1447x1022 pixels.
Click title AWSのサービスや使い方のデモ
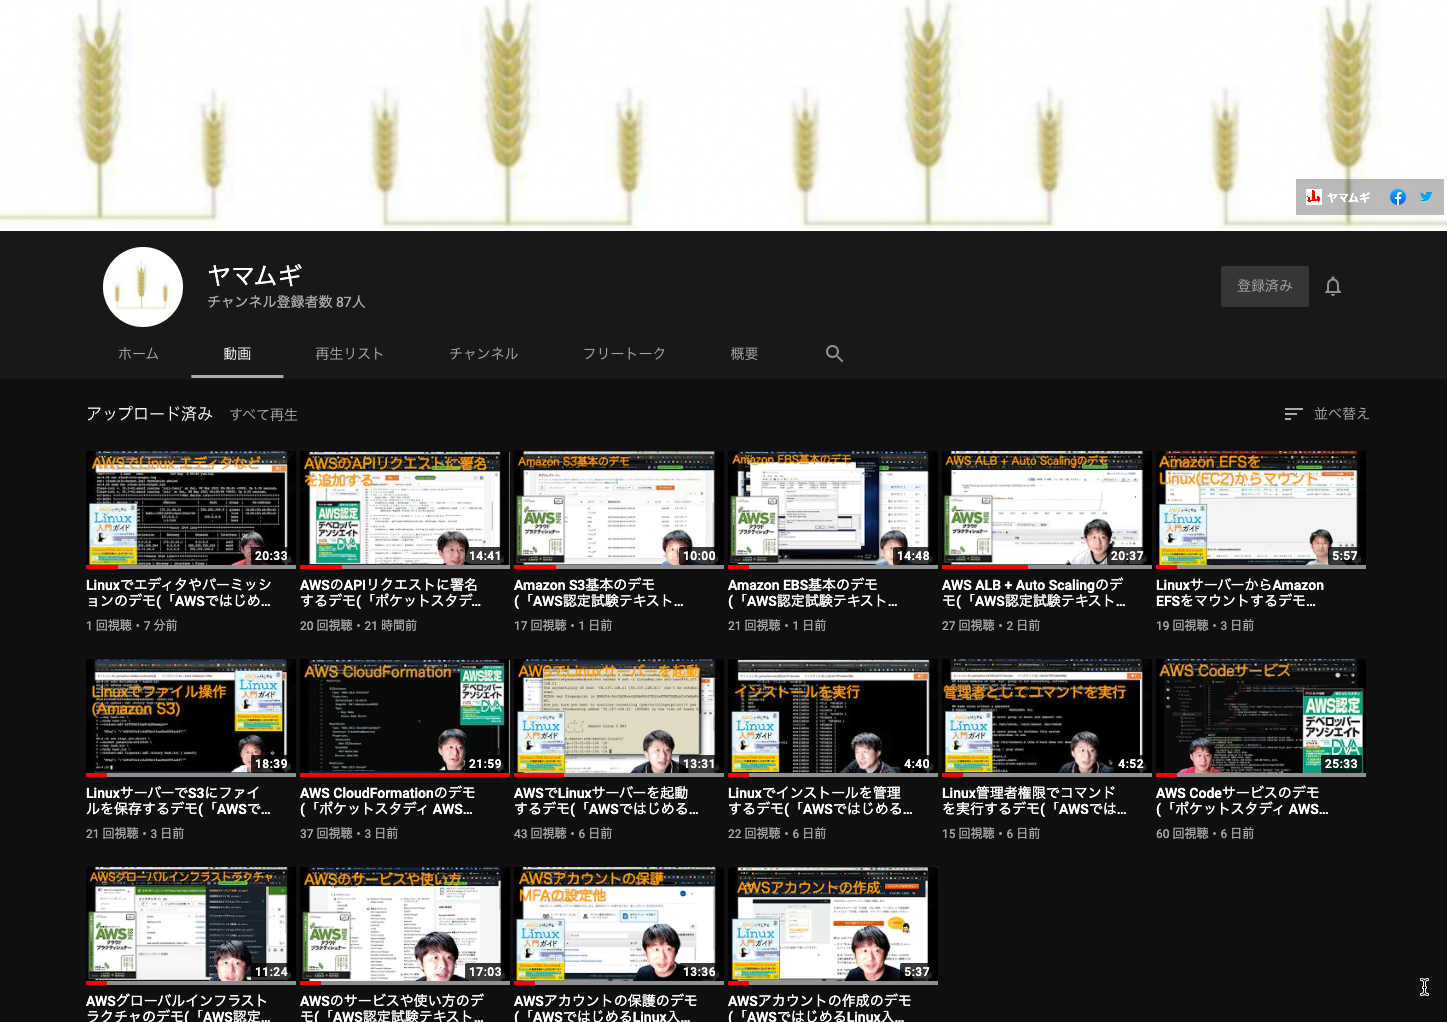[x=392, y=1008]
